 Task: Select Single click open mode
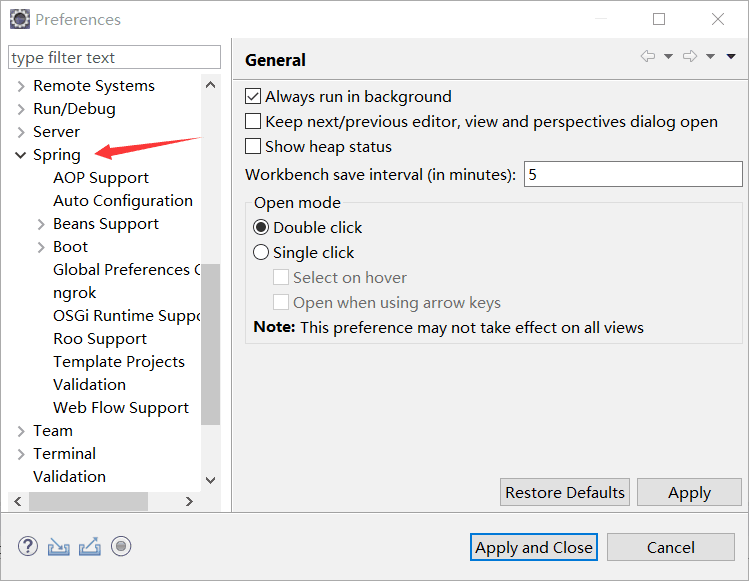coord(261,252)
